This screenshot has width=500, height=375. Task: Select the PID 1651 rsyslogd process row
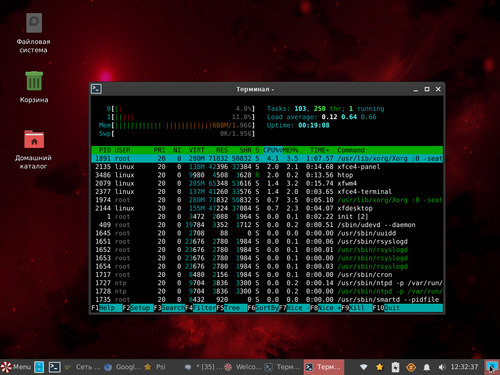click(x=267, y=242)
